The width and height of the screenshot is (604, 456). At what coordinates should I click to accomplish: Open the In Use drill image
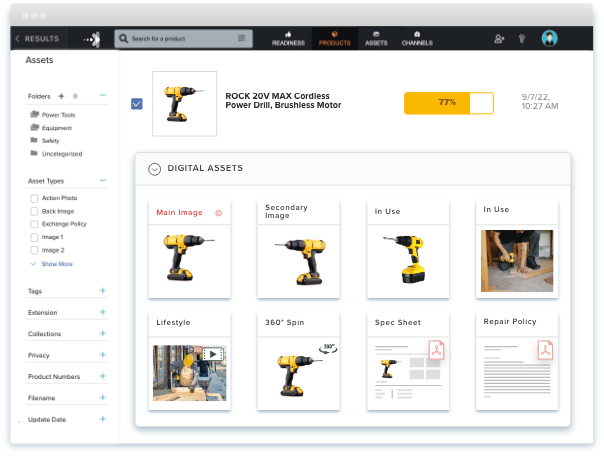[x=406, y=259]
